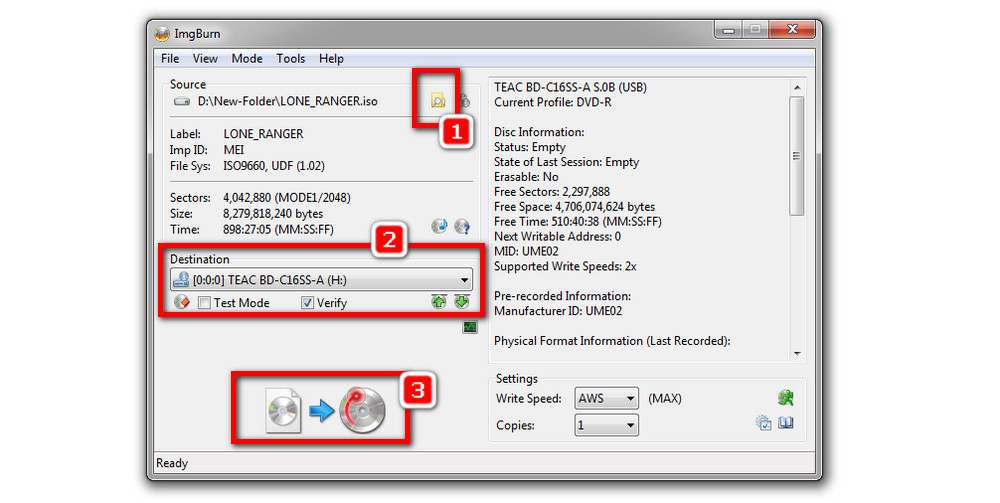The height and width of the screenshot is (503, 1000).
Task: Click the Ready status bar text
Action: coord(172,463)
